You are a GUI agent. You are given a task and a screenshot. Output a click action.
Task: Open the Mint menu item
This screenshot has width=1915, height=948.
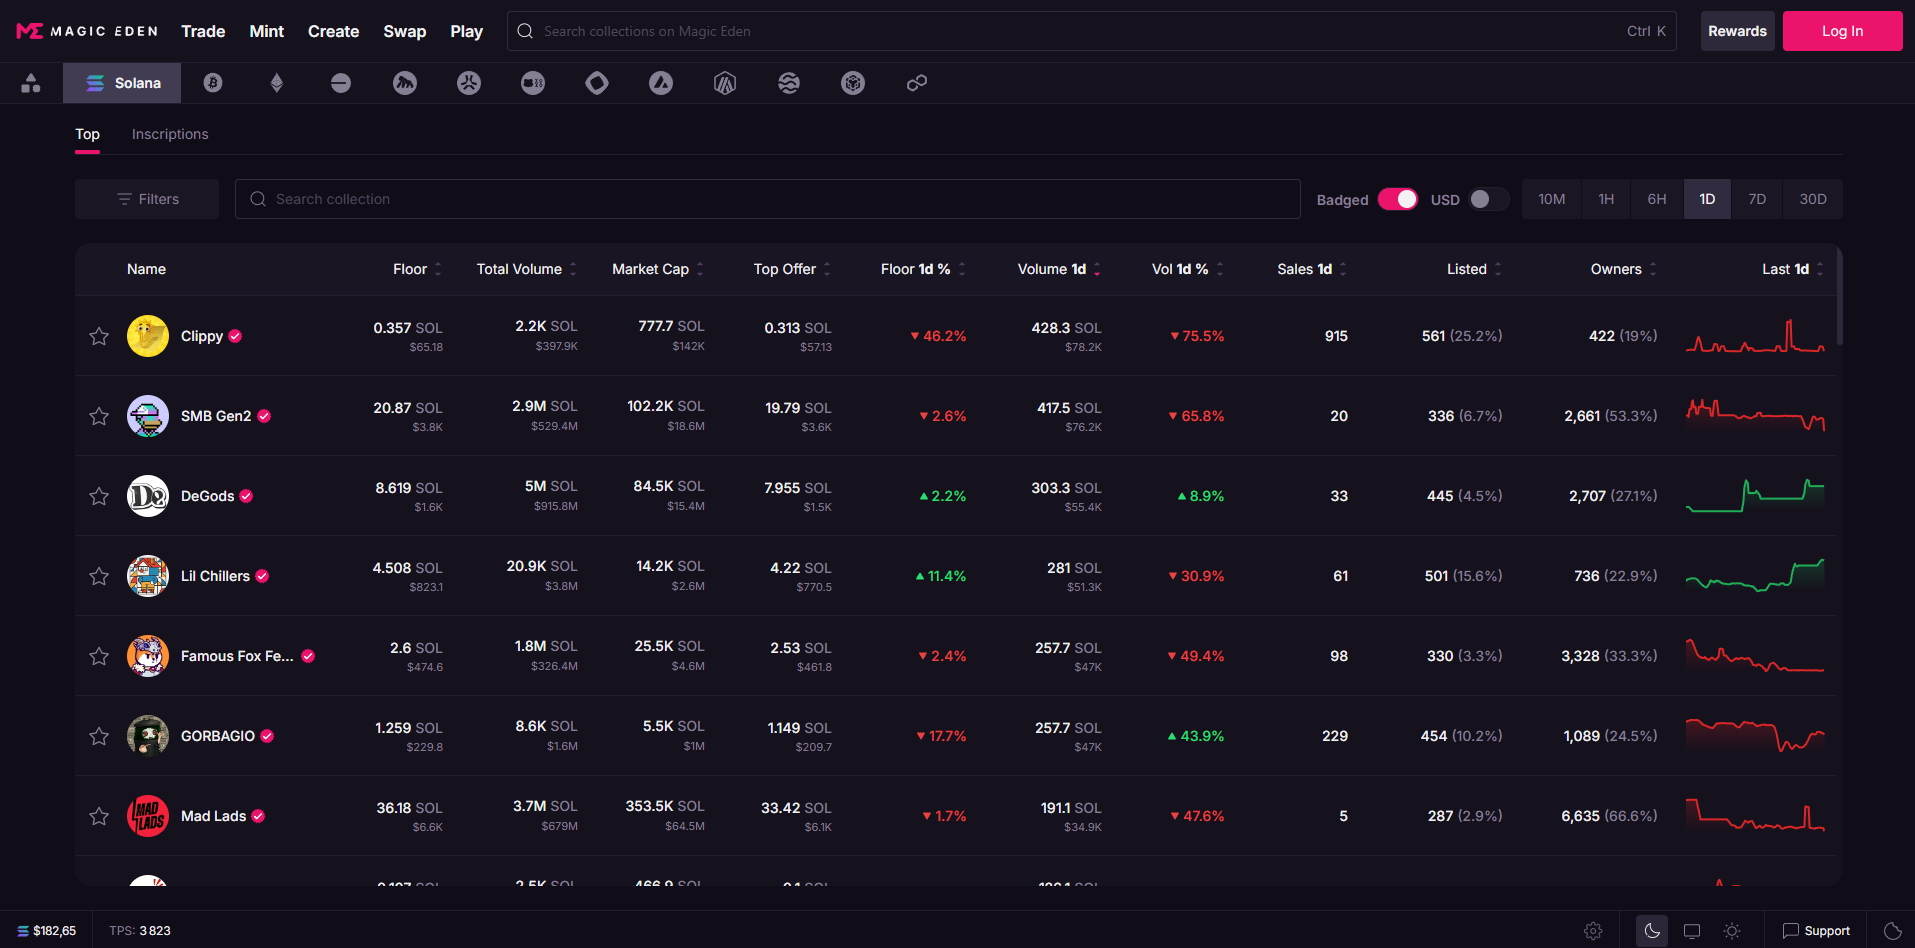(x=266, y=31)
